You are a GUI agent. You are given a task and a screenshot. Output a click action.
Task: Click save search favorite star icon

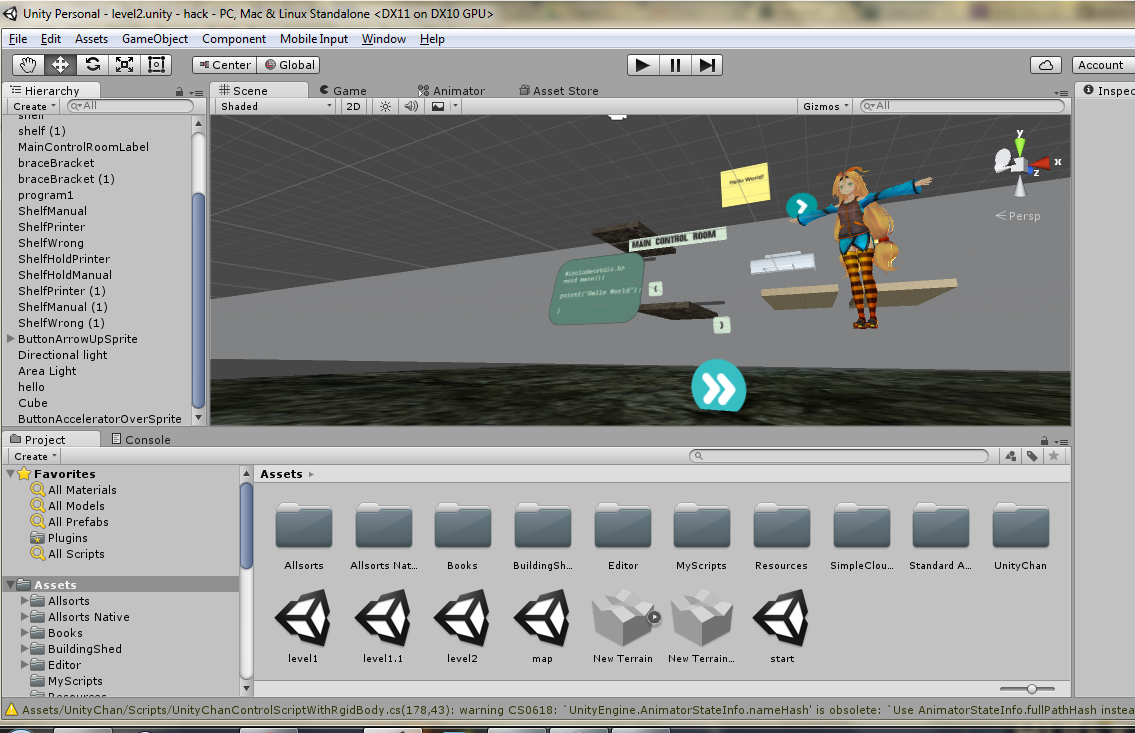(1054, 456)
